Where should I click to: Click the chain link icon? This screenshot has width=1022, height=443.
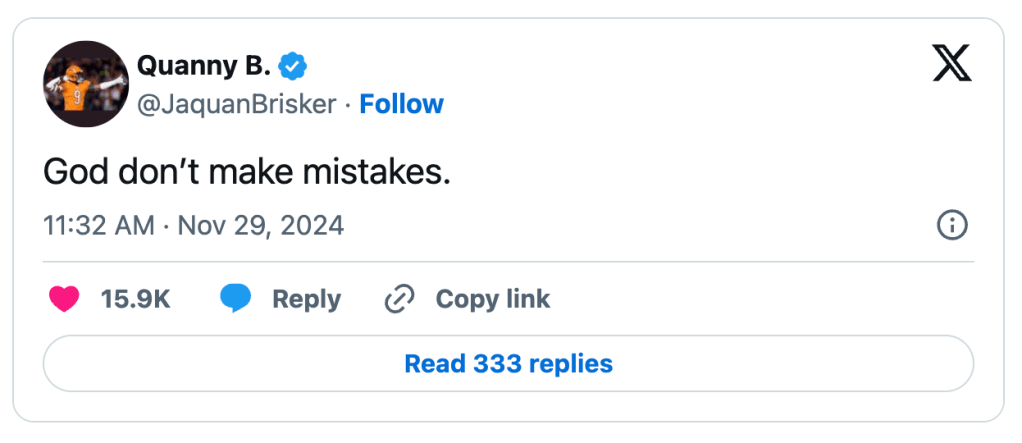(400, 298)
